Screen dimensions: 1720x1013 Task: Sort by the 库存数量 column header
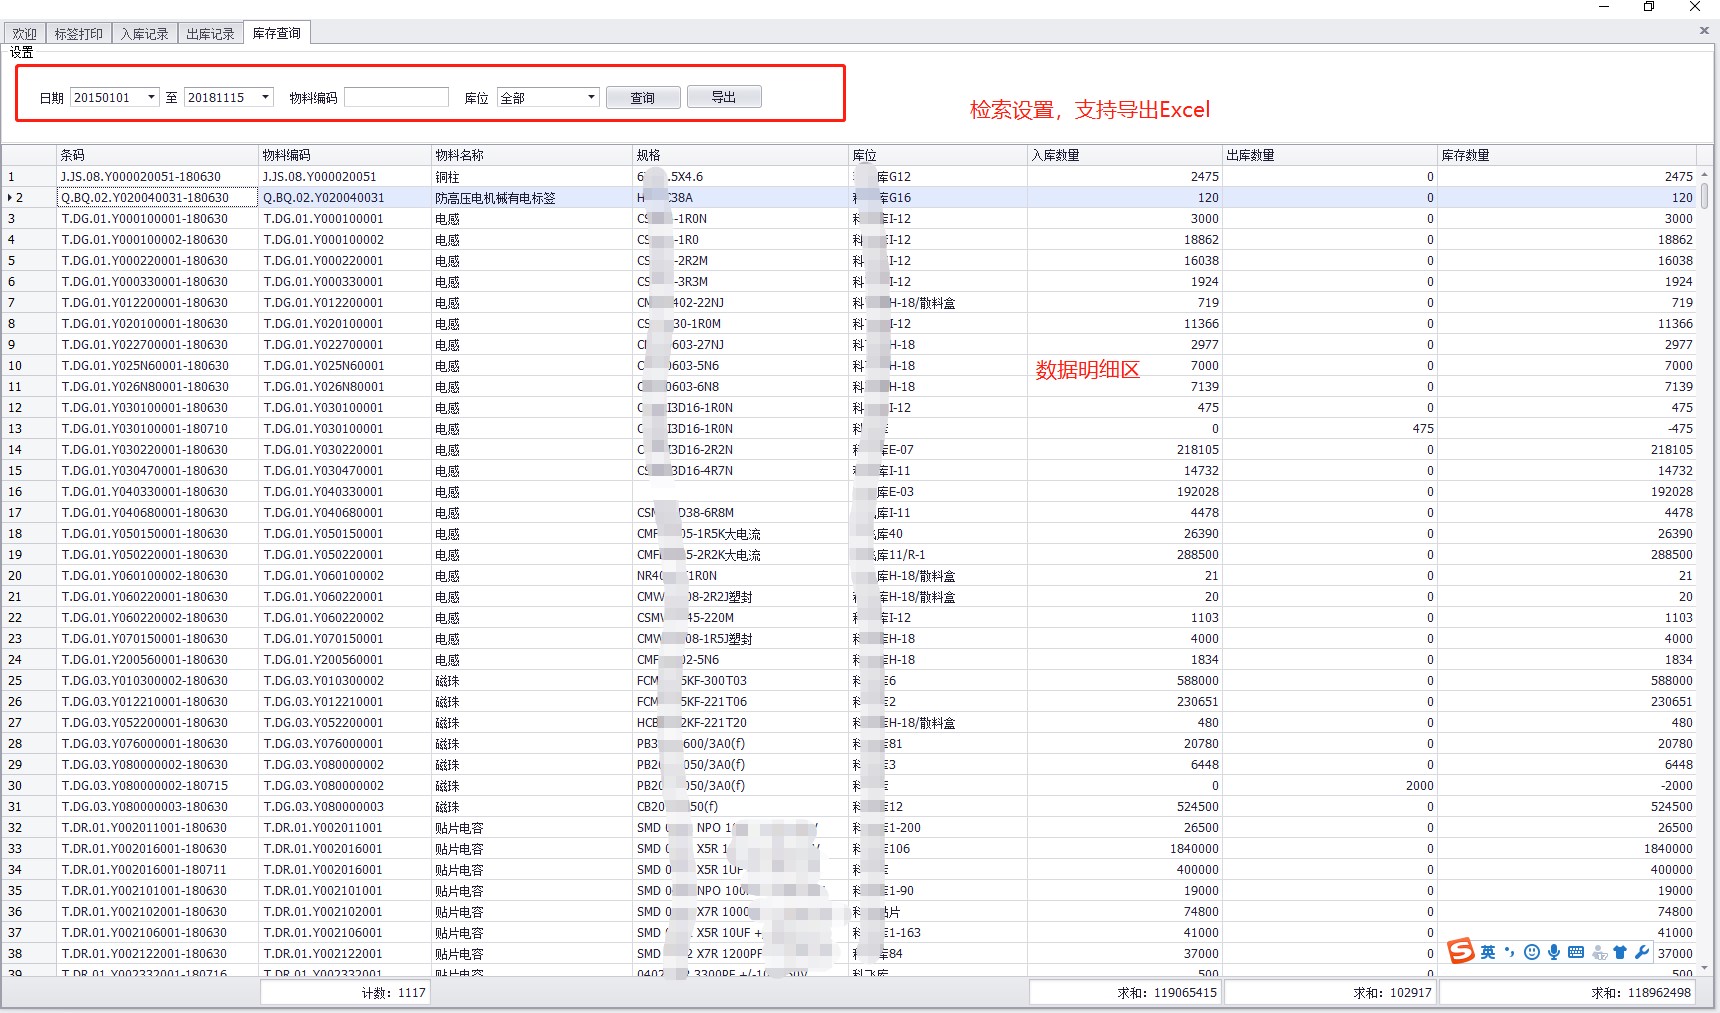1565,155
